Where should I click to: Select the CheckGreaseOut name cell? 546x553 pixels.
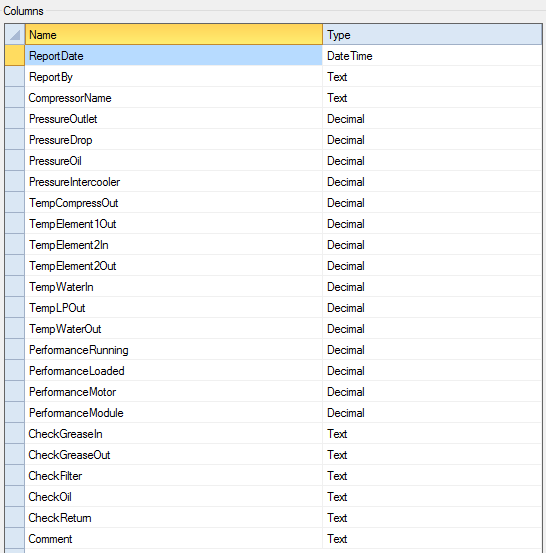(174, 454)
